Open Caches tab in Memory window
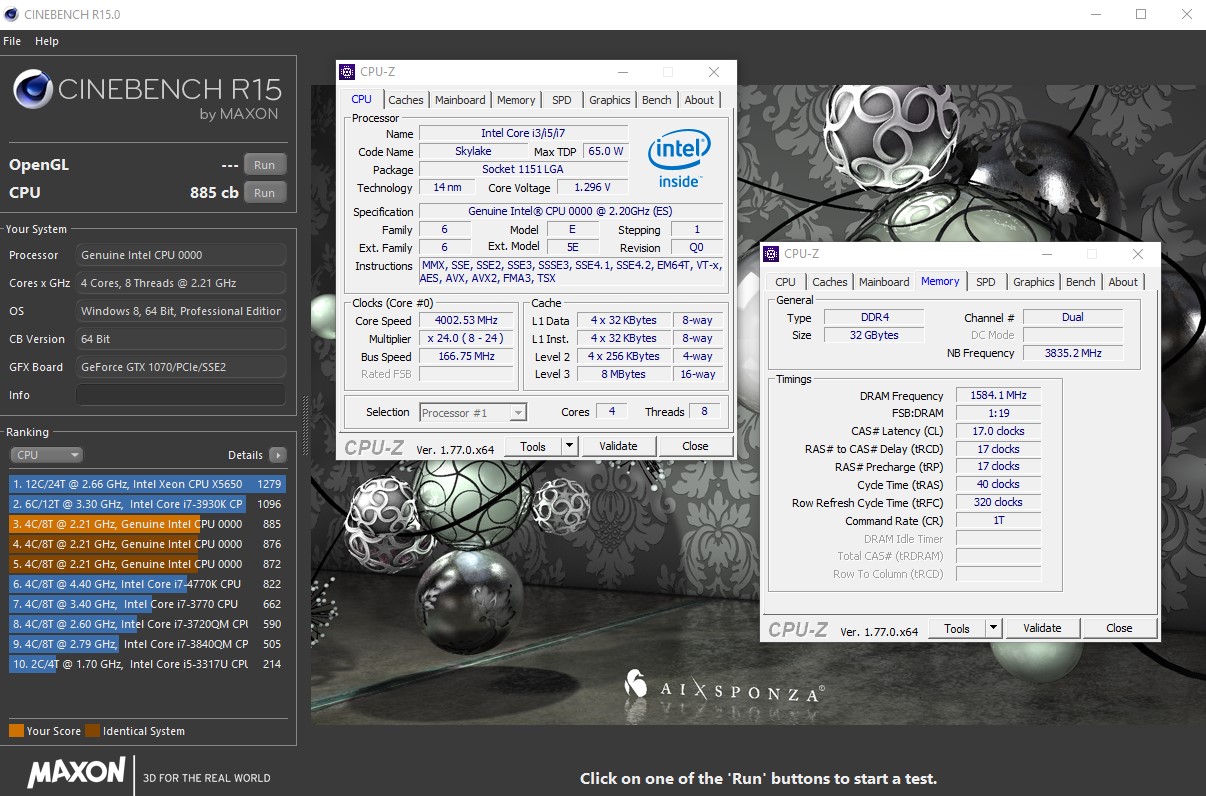Viewport: 1206px width, 796px height. (x=830, y=282)
